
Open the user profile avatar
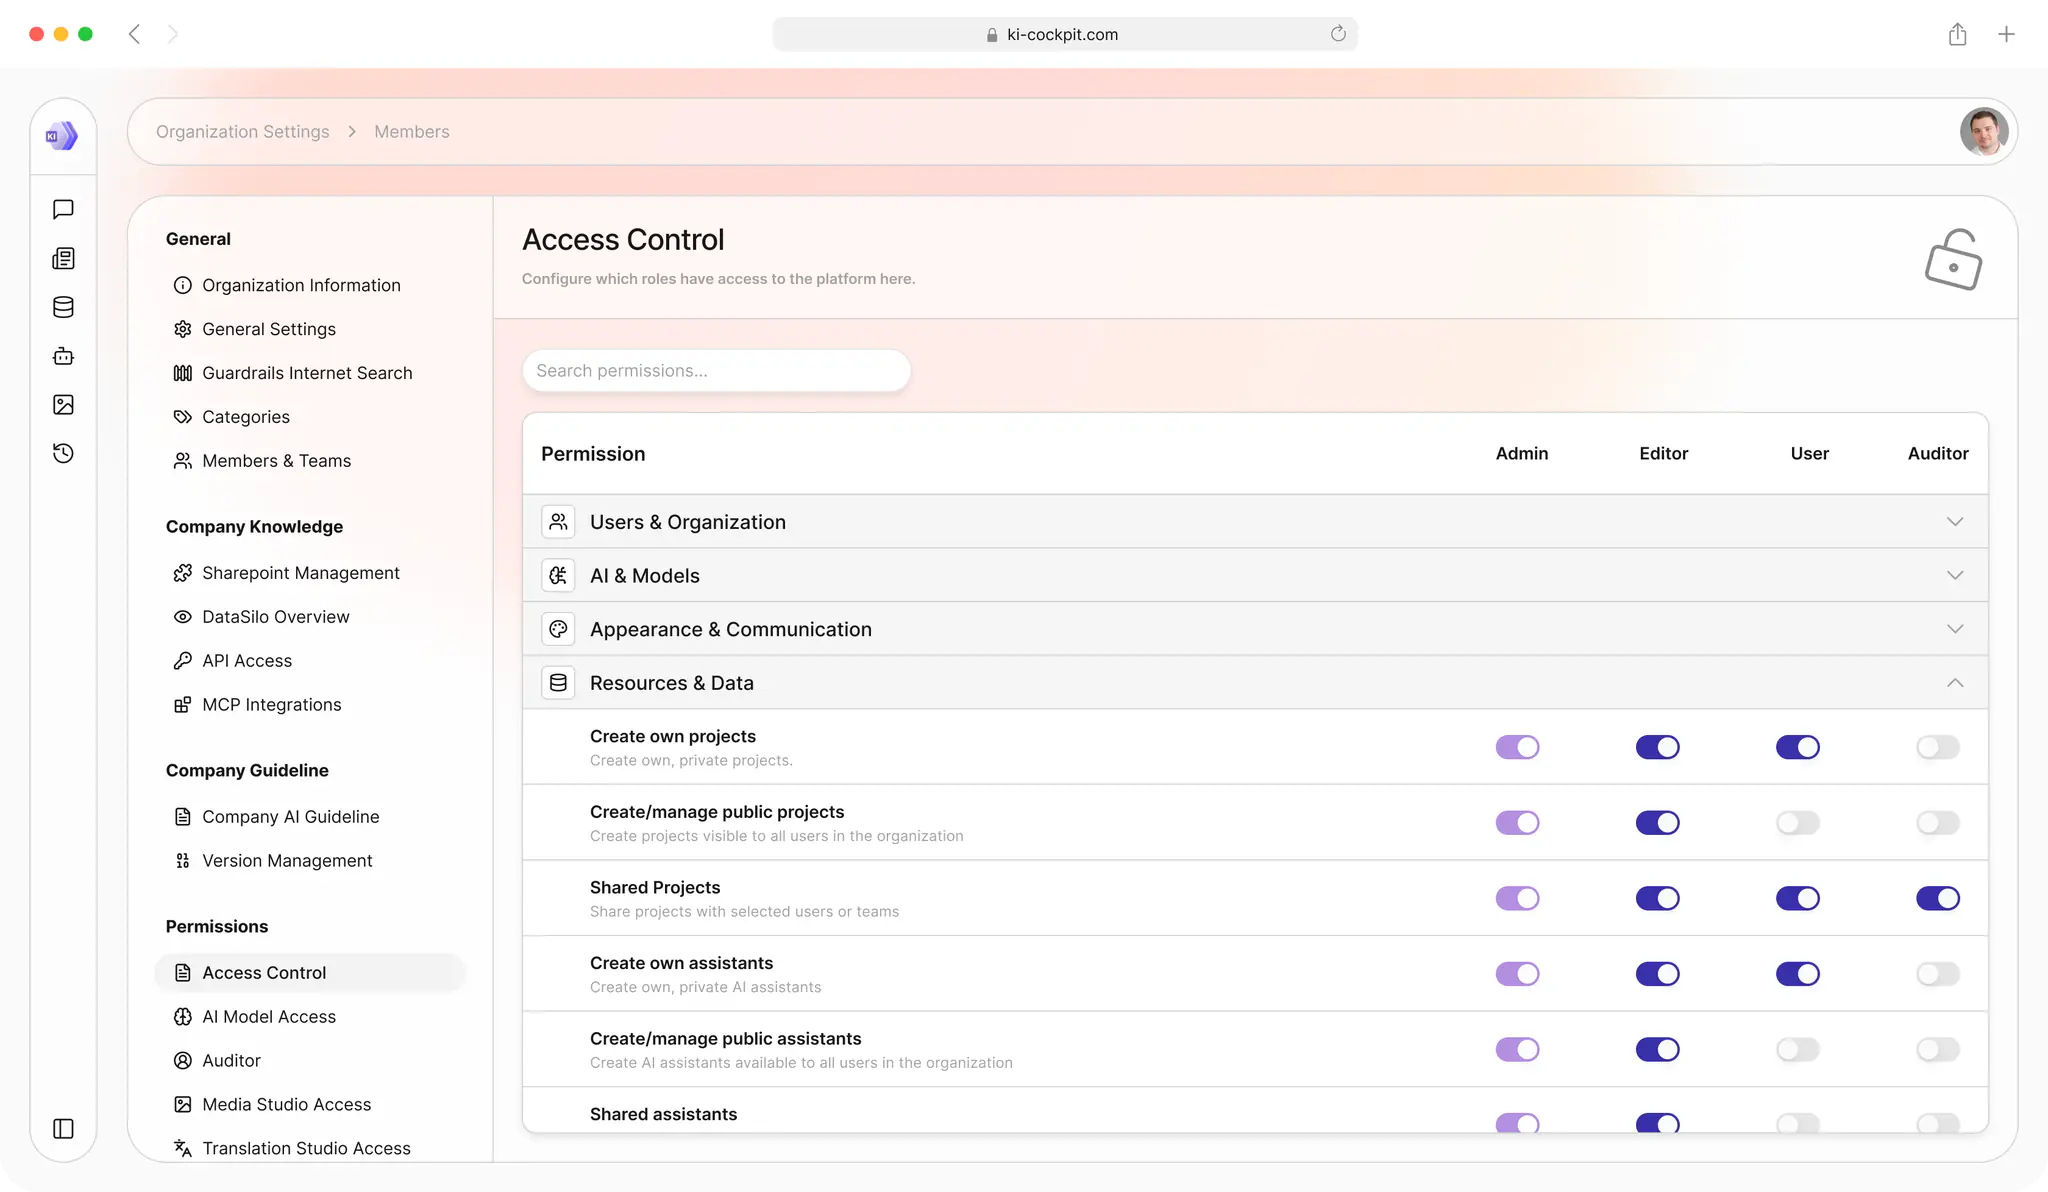click(x=1984, y=131)
